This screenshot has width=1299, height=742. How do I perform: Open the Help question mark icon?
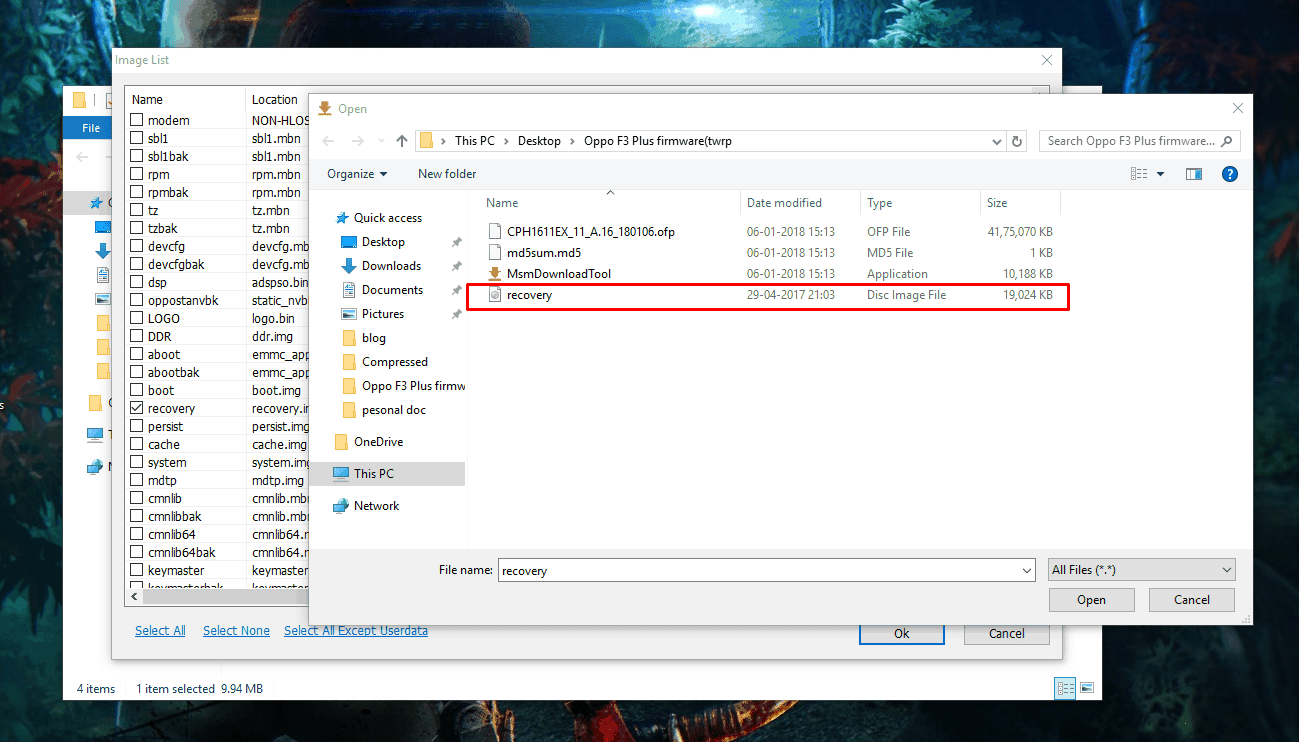click(1230, 174)
